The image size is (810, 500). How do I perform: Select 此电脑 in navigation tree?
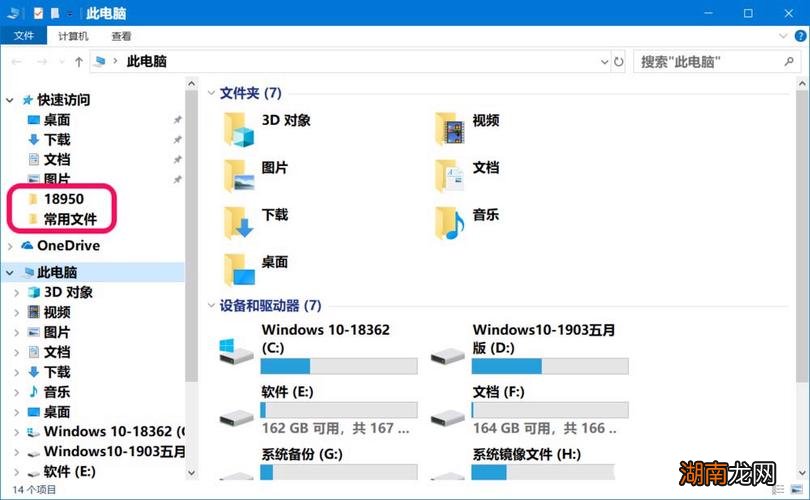pyautogui.click(x=51, y=272)
